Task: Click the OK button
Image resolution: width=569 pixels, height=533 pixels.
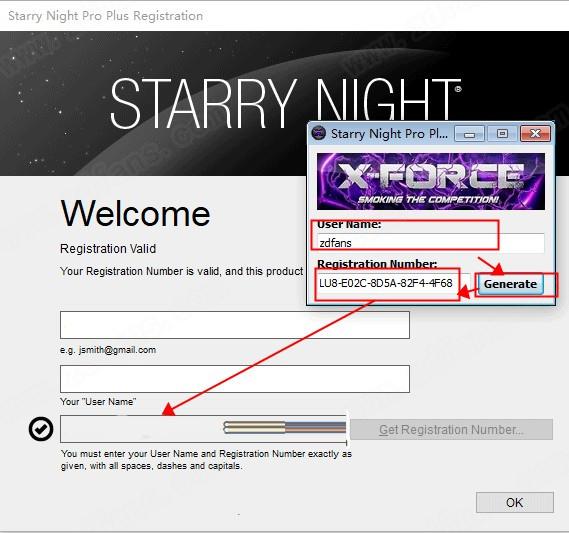Action: click(x=515, y=503)
